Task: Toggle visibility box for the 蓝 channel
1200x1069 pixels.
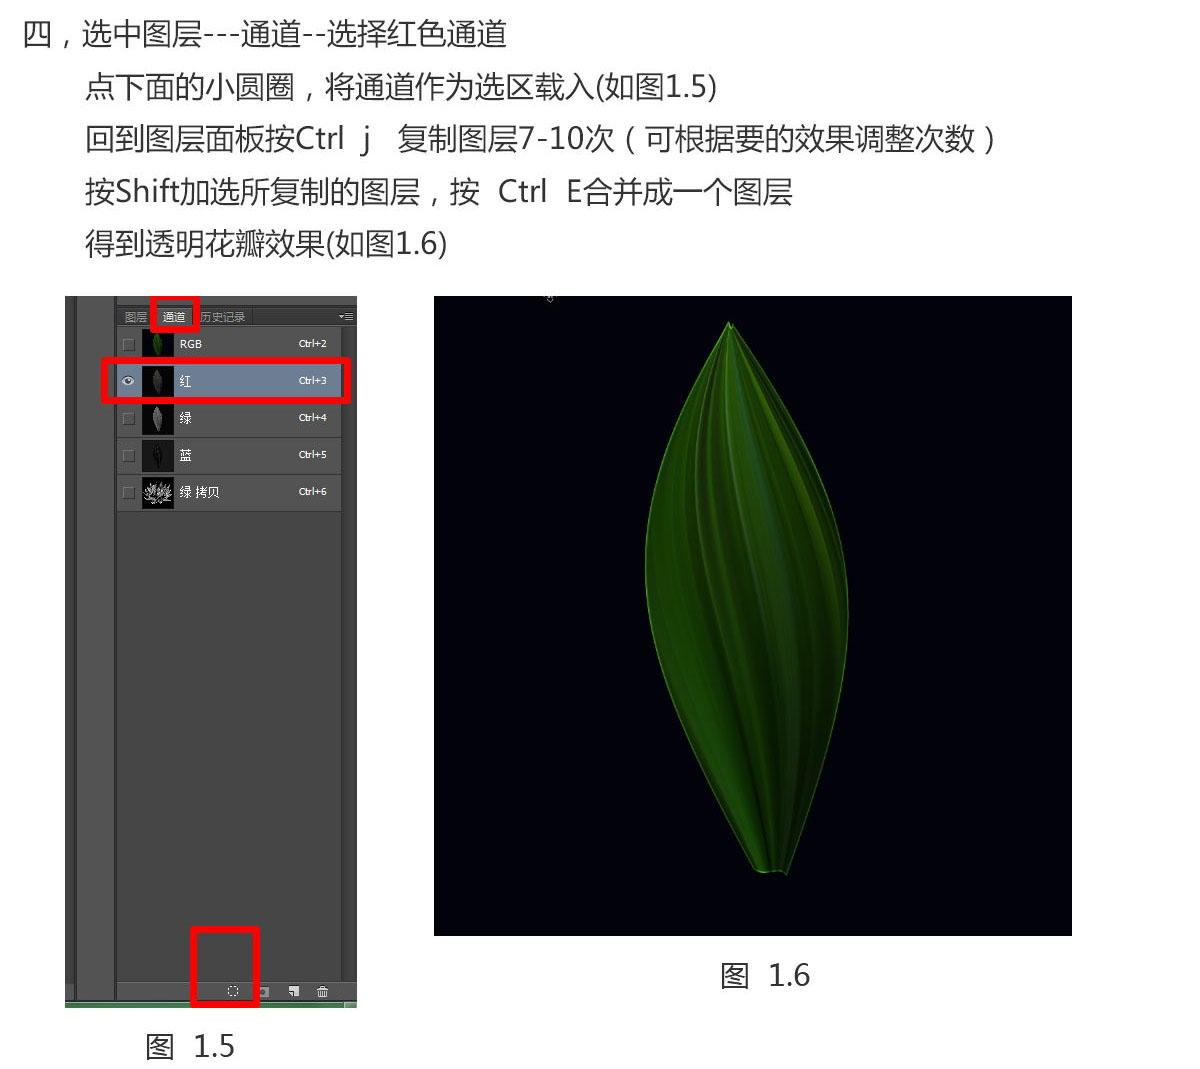Action: pyautogui.click(x=128, y=455)
